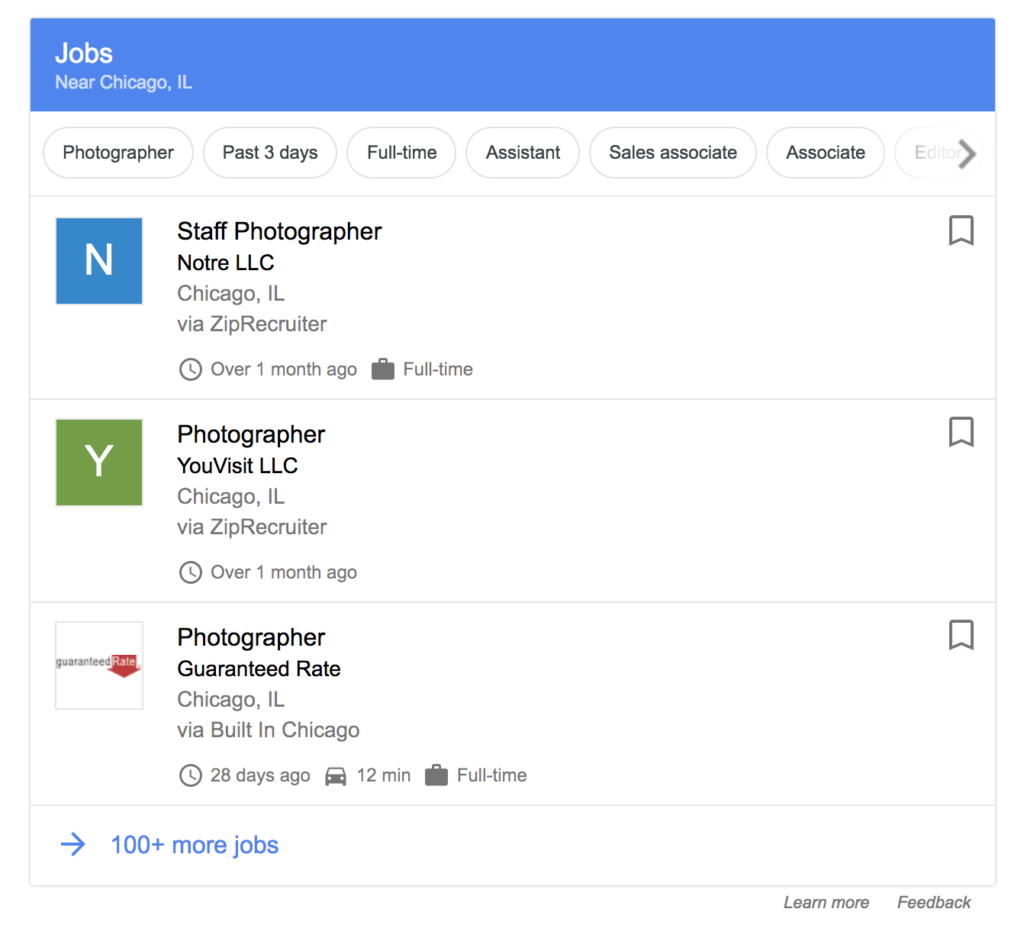Click the Guaranteed Rate company logo
This screenshot has width=1024, height=925.
99,665
